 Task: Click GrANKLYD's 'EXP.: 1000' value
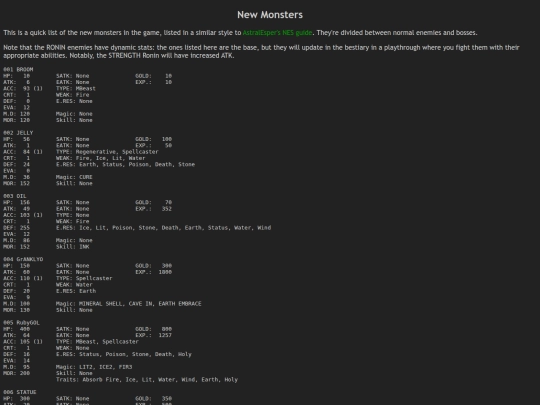click(x=154, y=272)
